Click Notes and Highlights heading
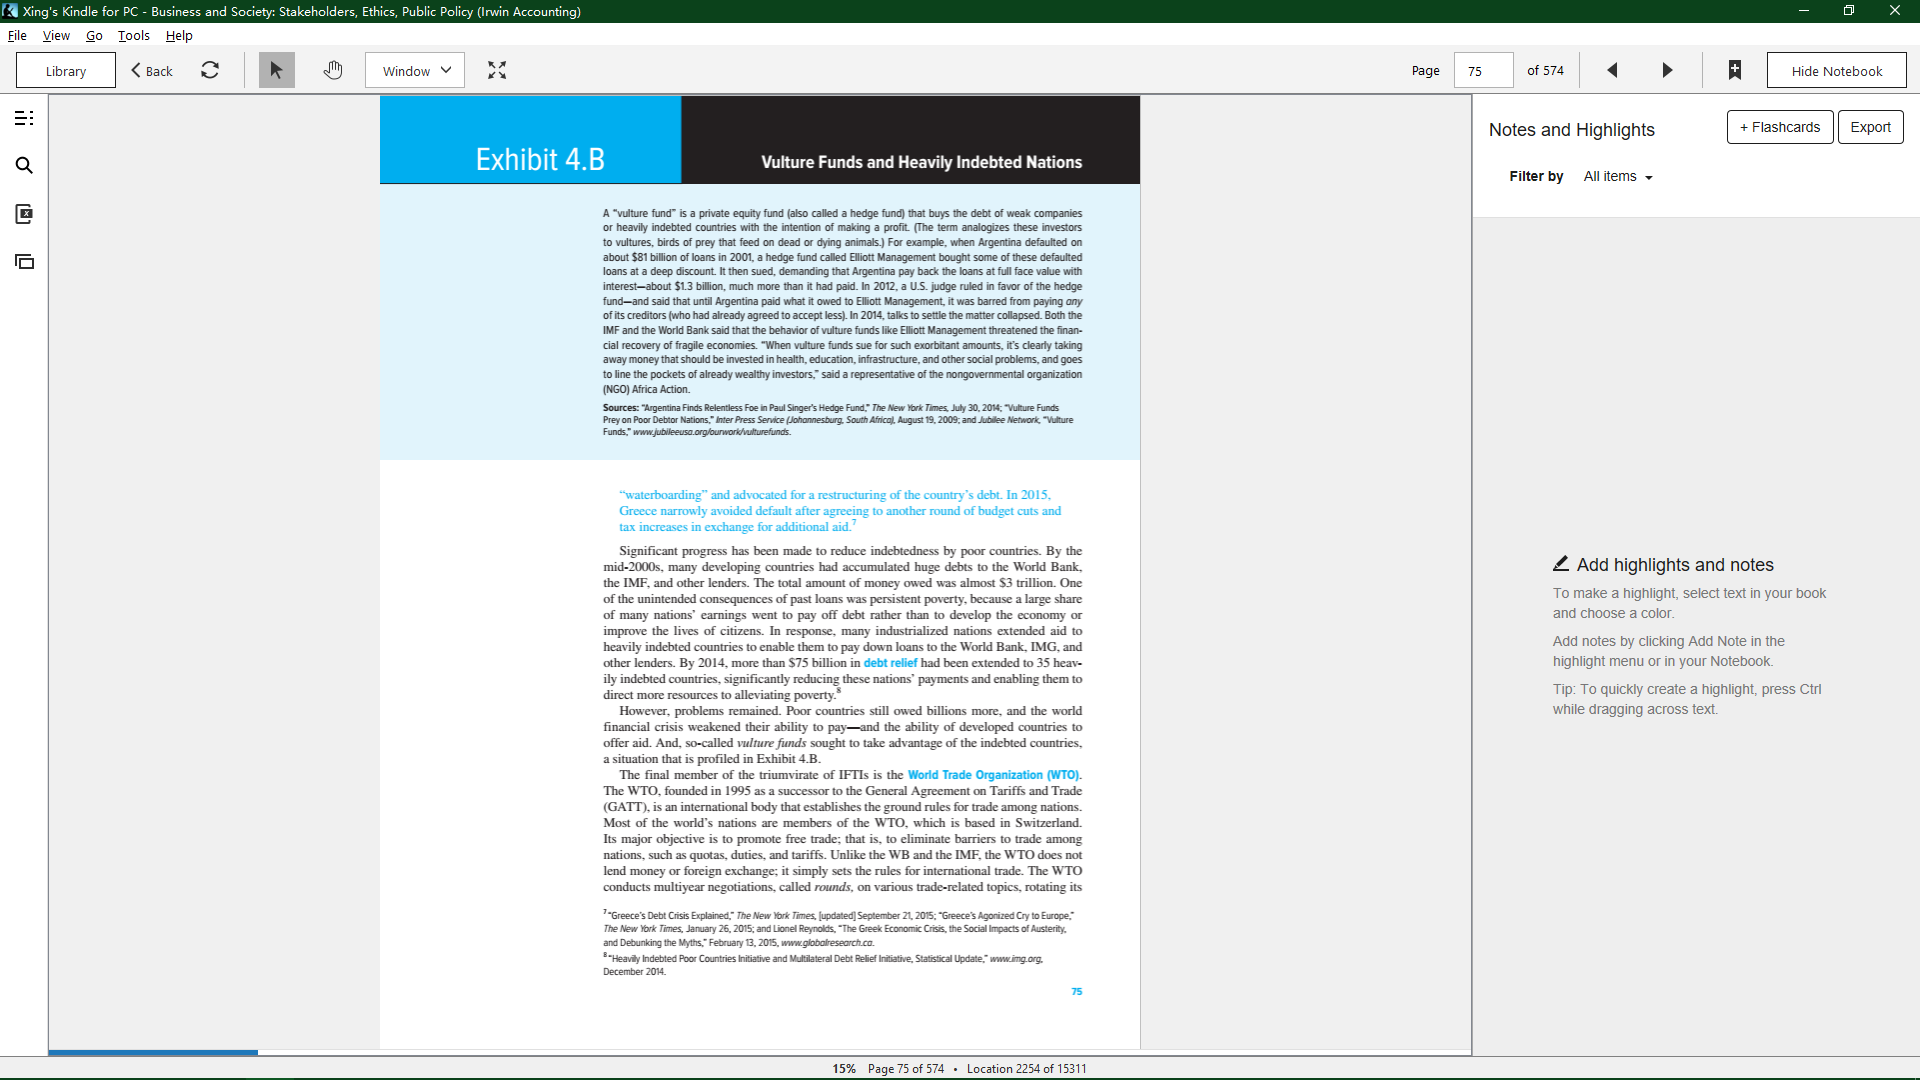Viewport: 1920px width, 1080px height. click(x=1571, y=130)
